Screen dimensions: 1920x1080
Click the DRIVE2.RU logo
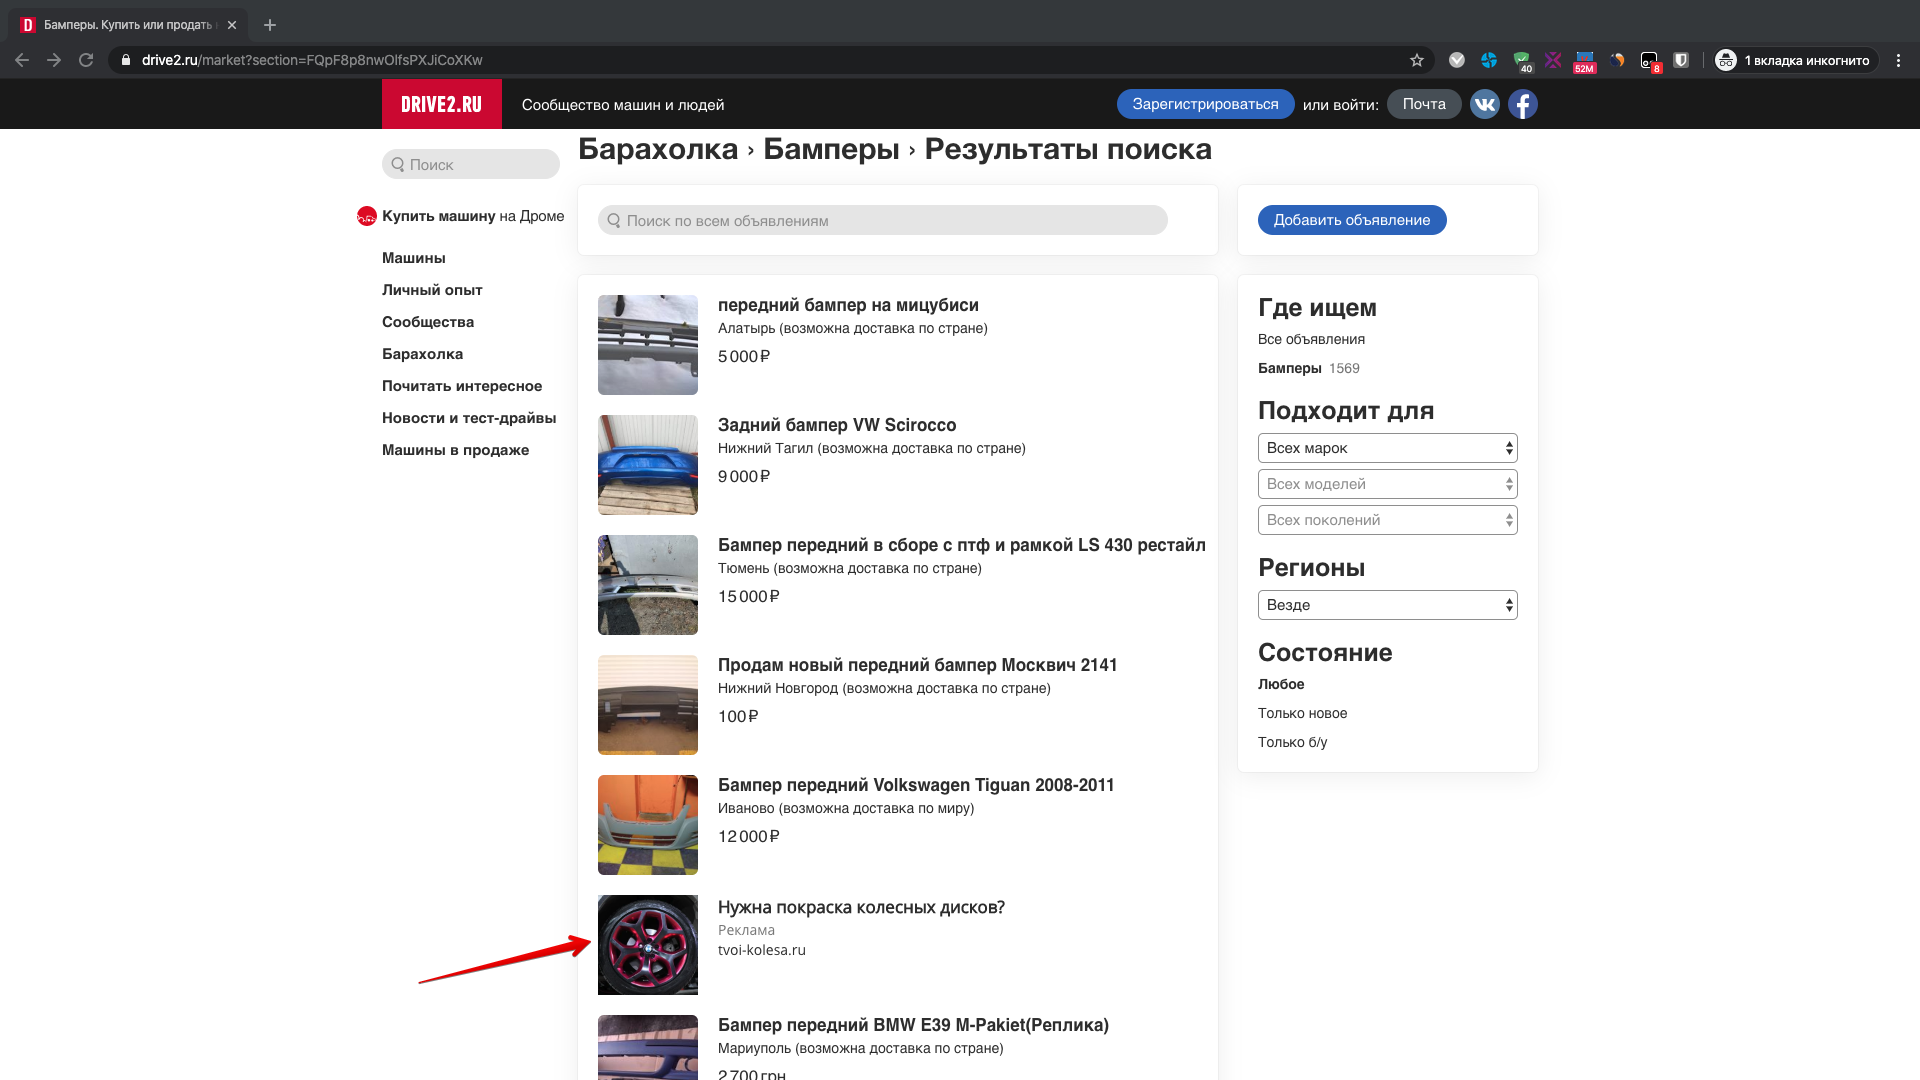point(441,103)
